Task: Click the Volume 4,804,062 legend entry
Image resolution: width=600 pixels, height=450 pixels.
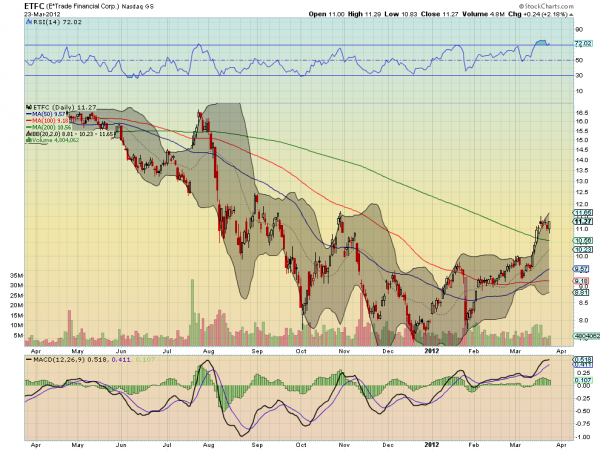Action: coord(56,140)
